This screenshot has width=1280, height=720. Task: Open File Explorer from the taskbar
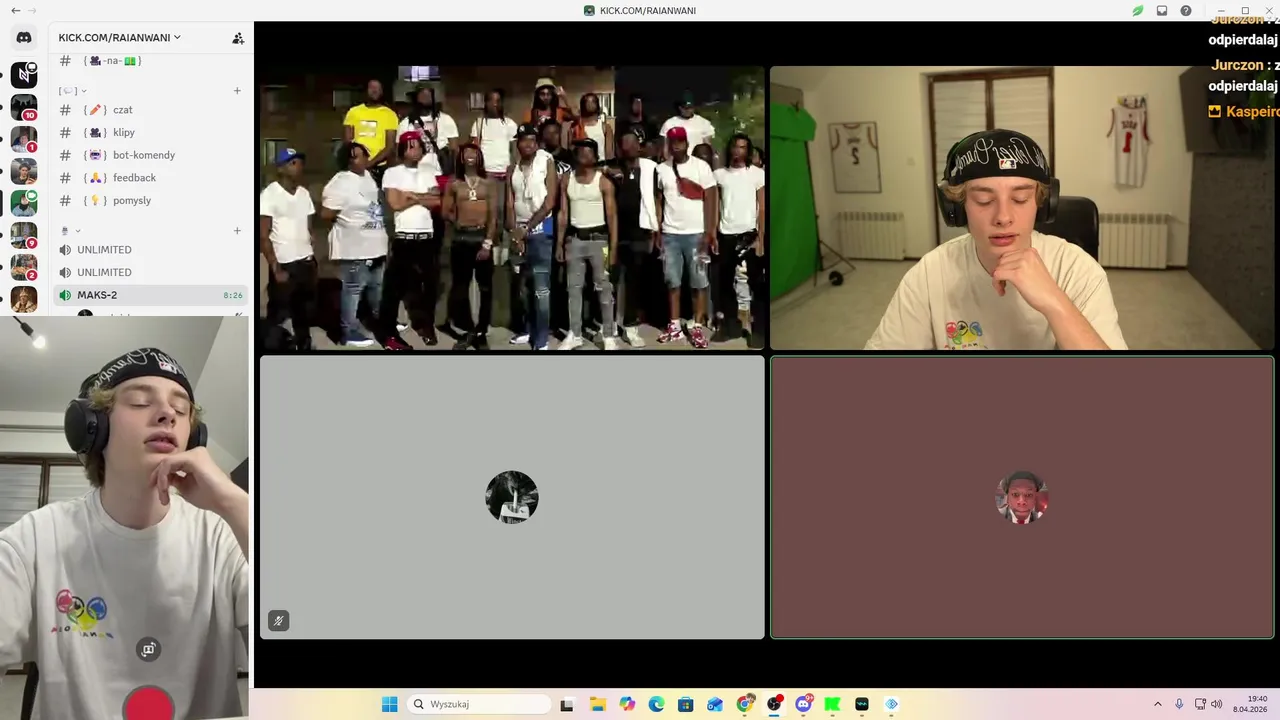click(598, 704)
